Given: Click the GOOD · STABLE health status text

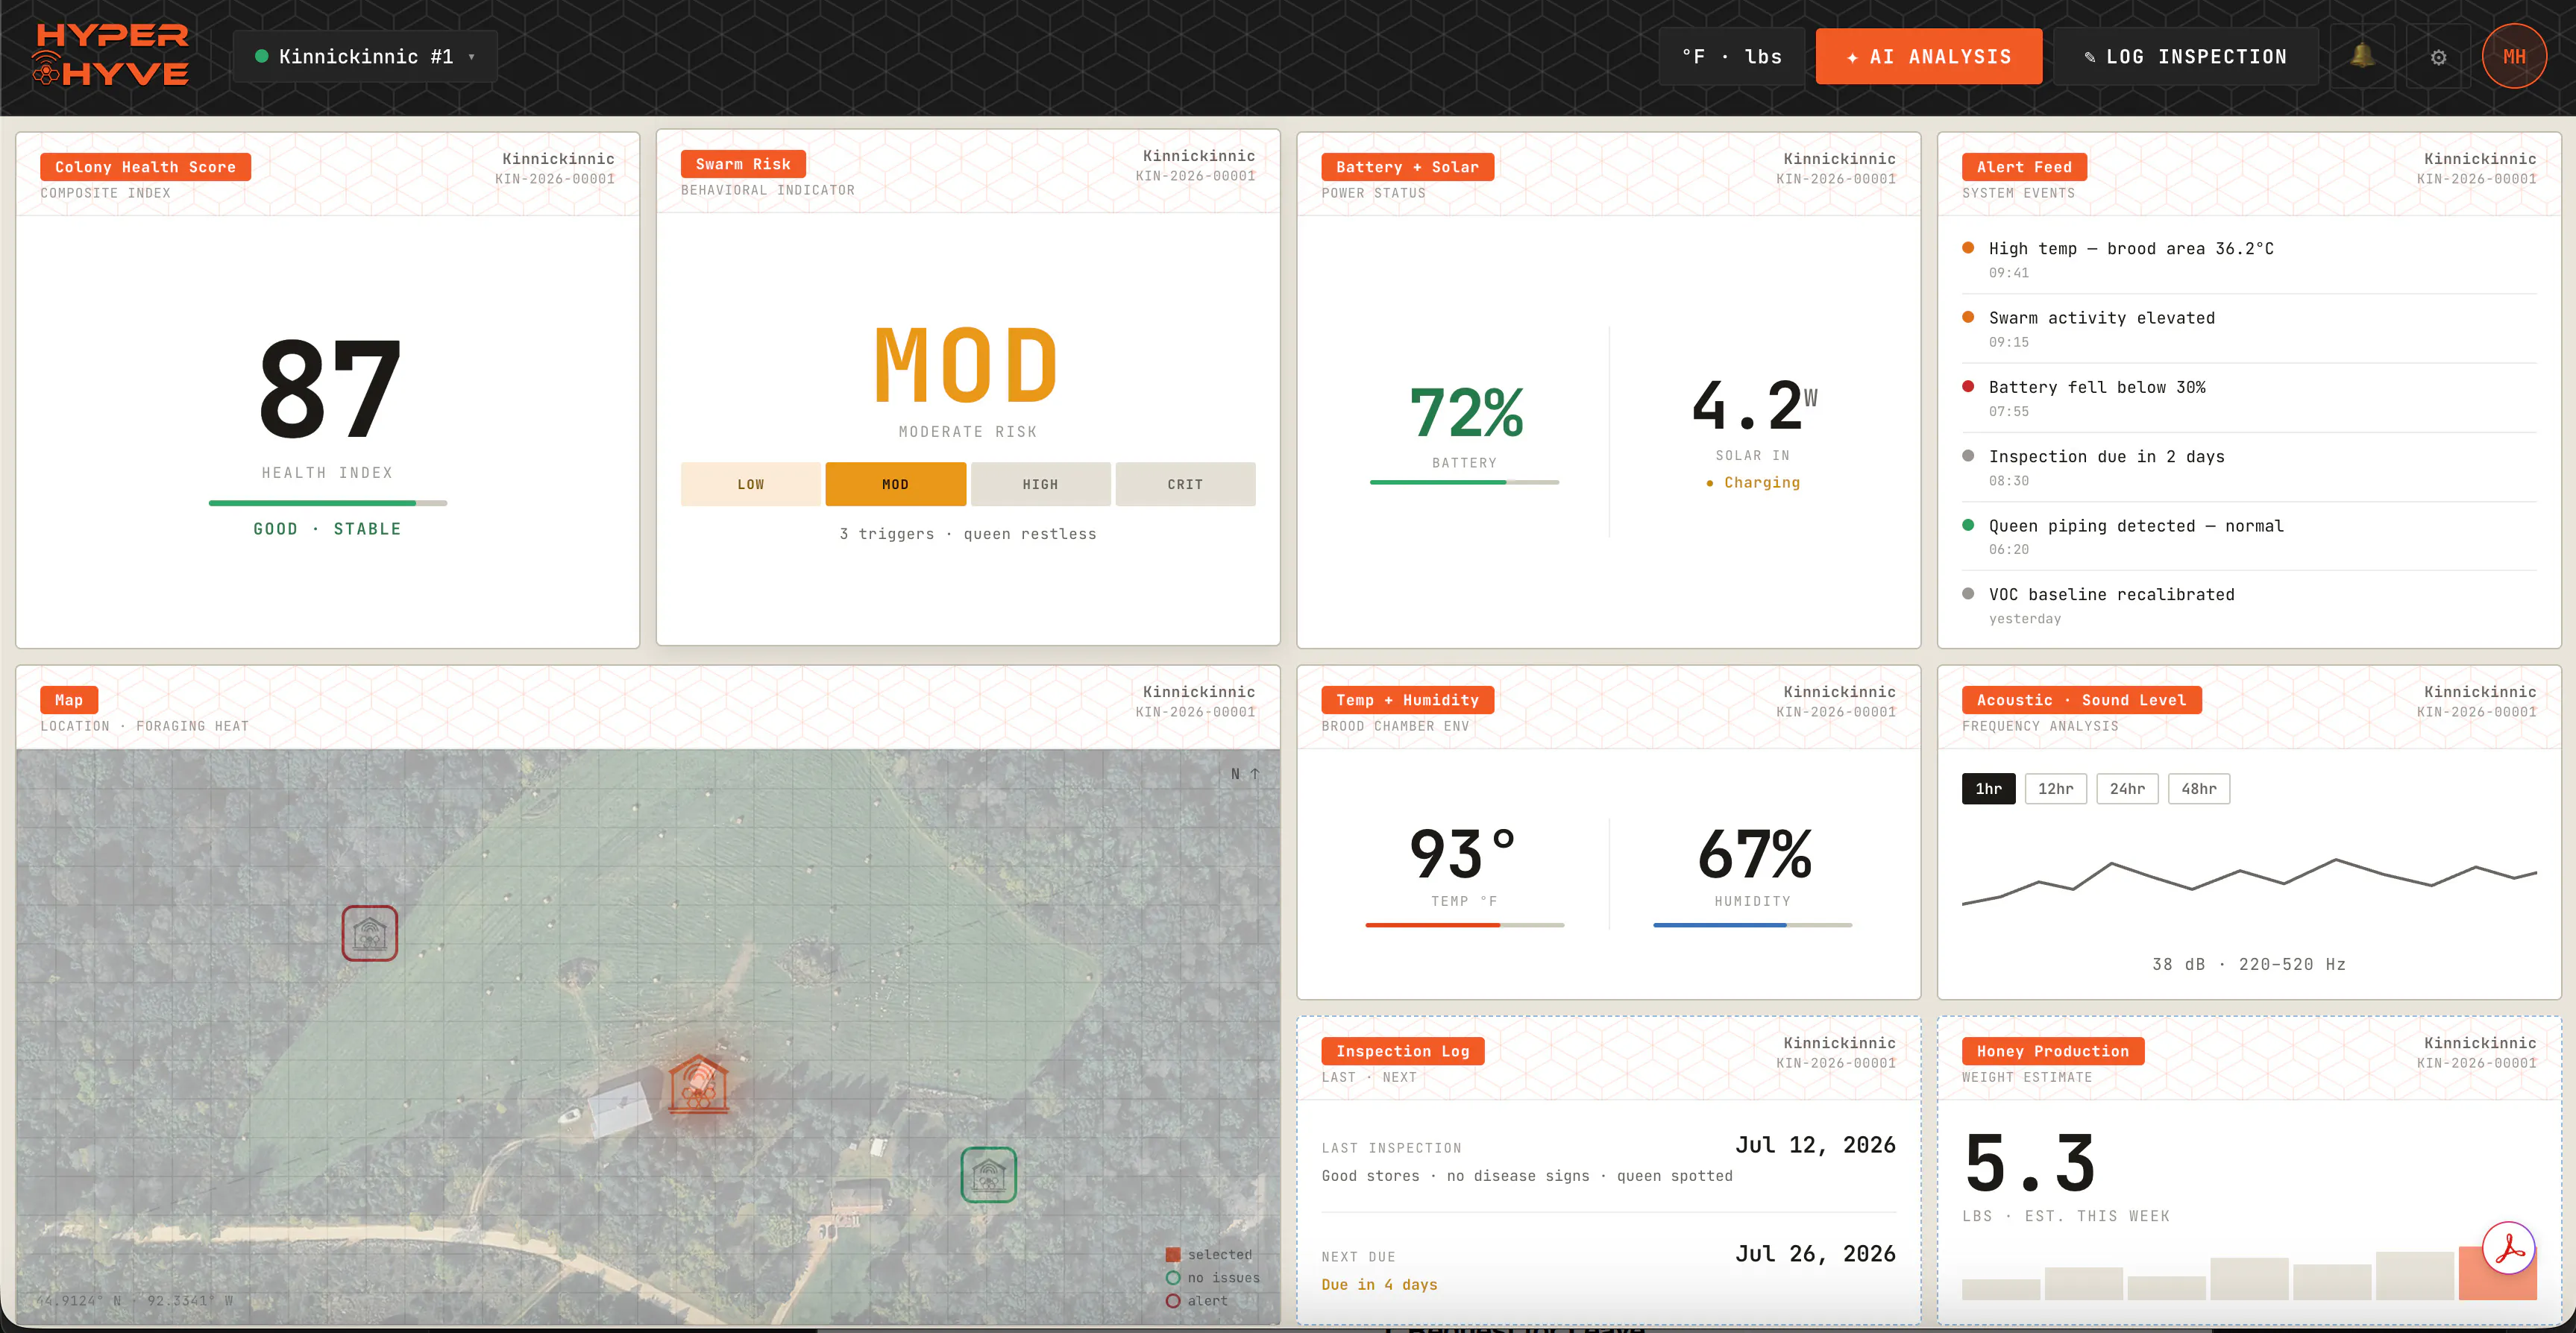Looking at the screenshot, I should 327,529.
